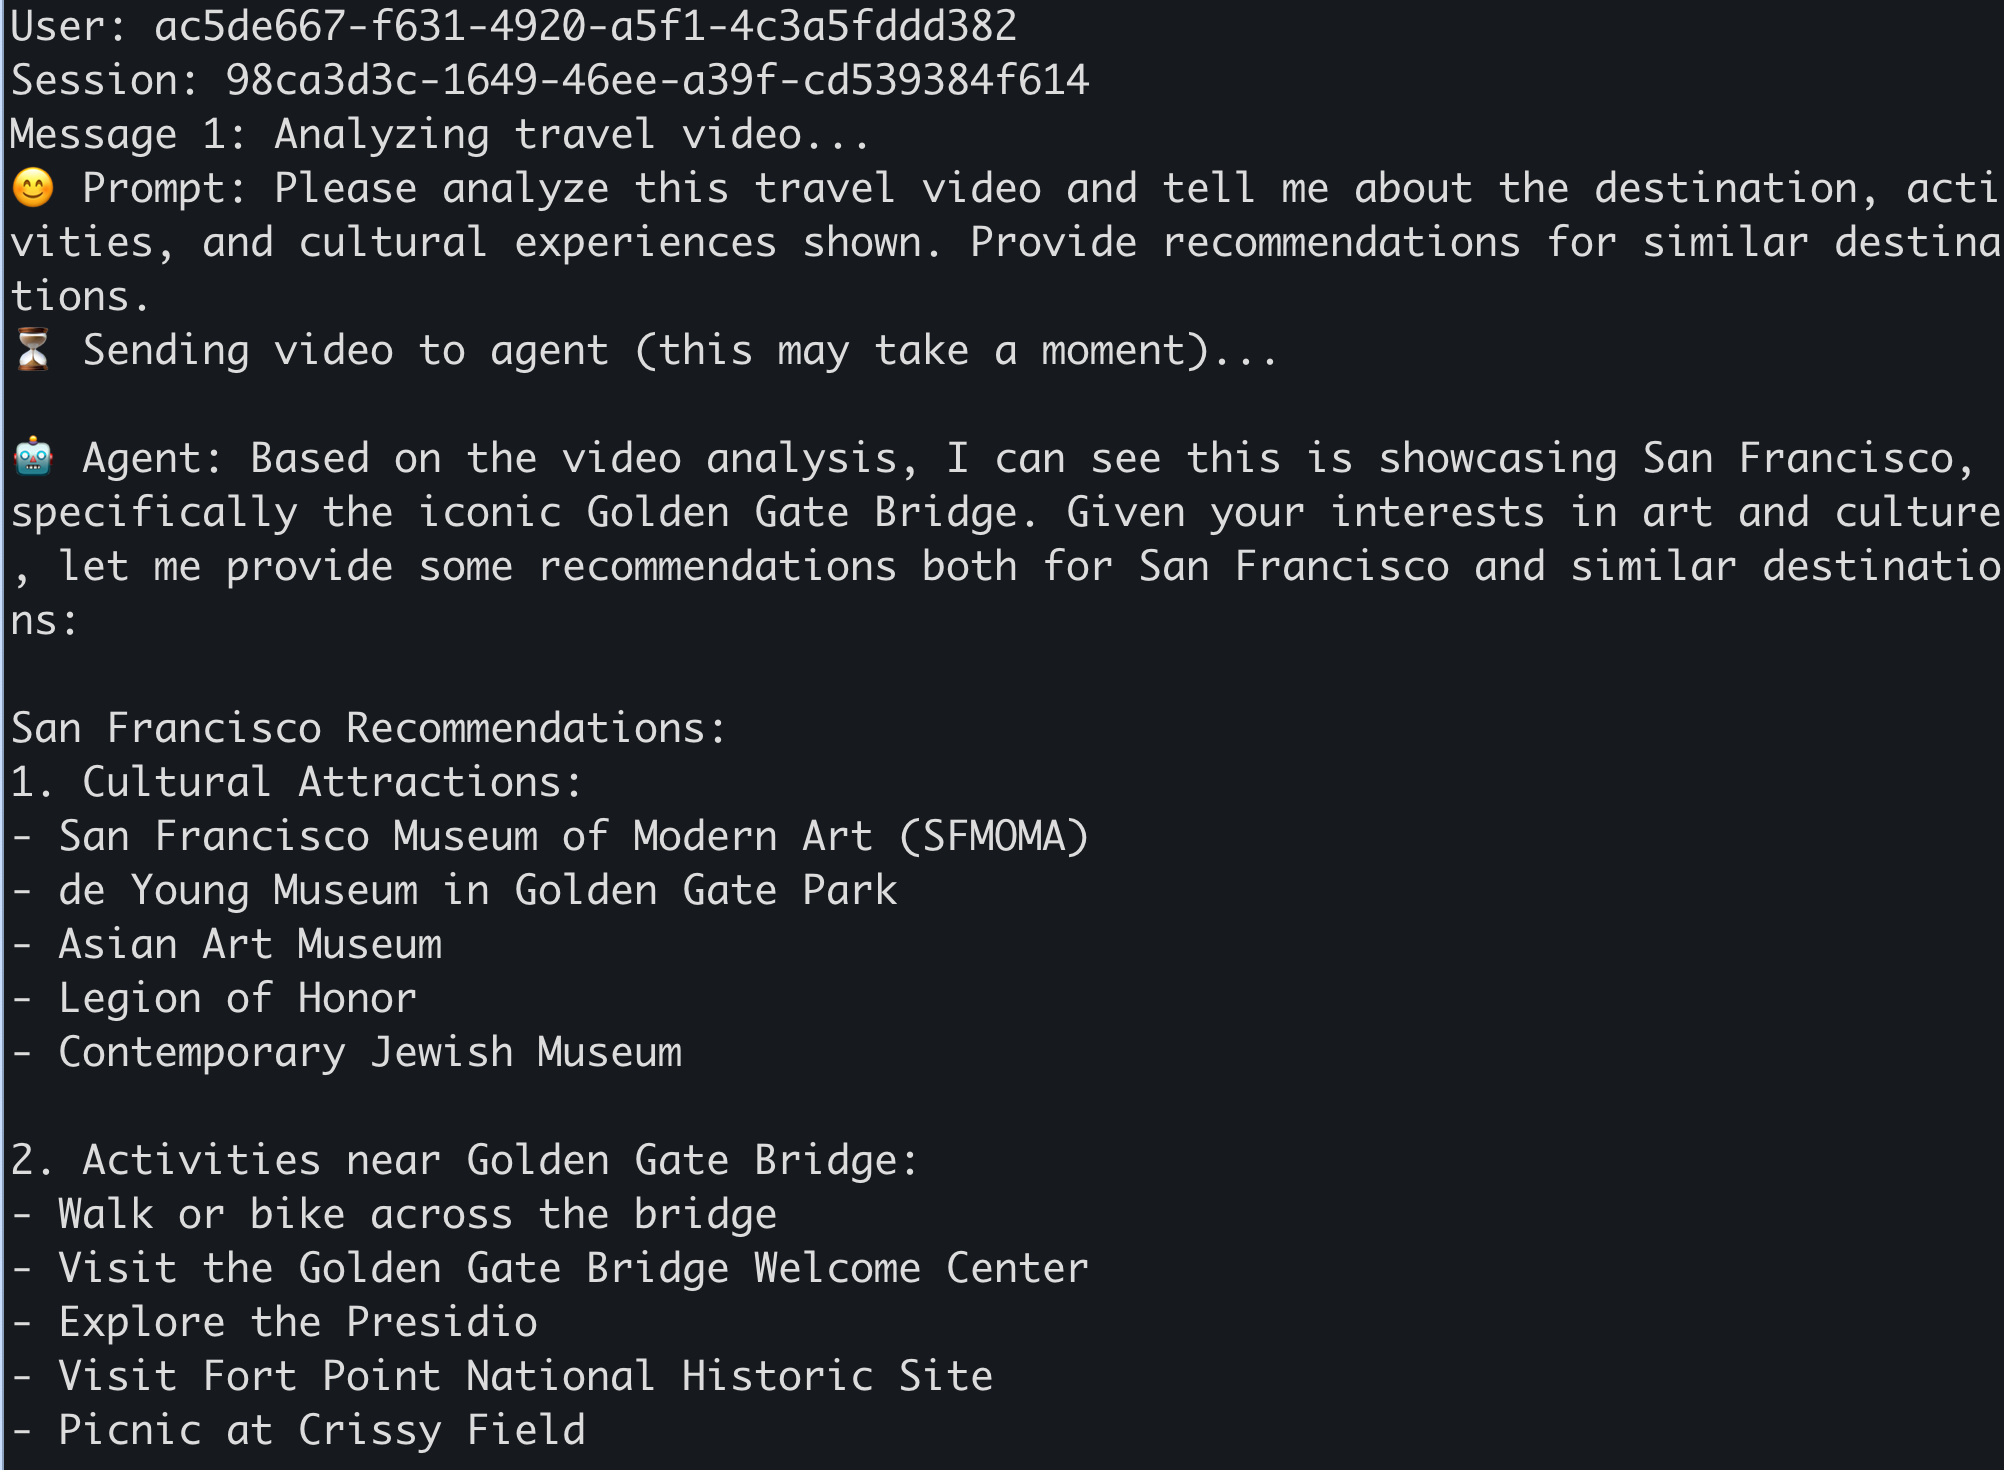Click the hourglass emoji before Sending video
Viewport: 2004px width, 1470px height.
[x=33, y=350]
